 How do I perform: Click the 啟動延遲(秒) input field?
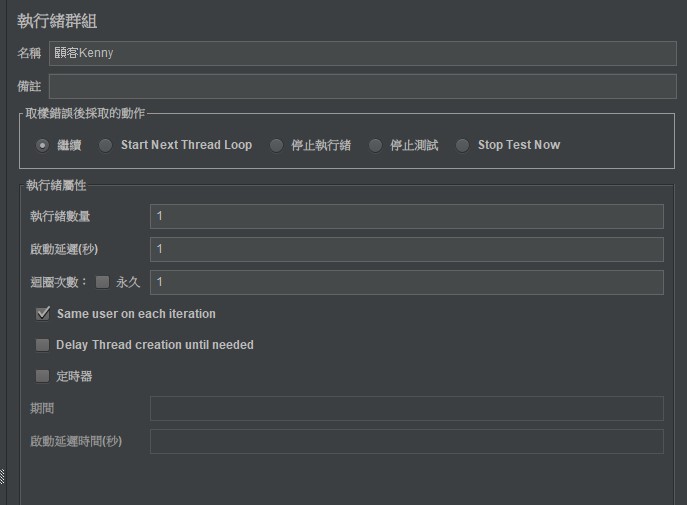[x=406, y=249]
